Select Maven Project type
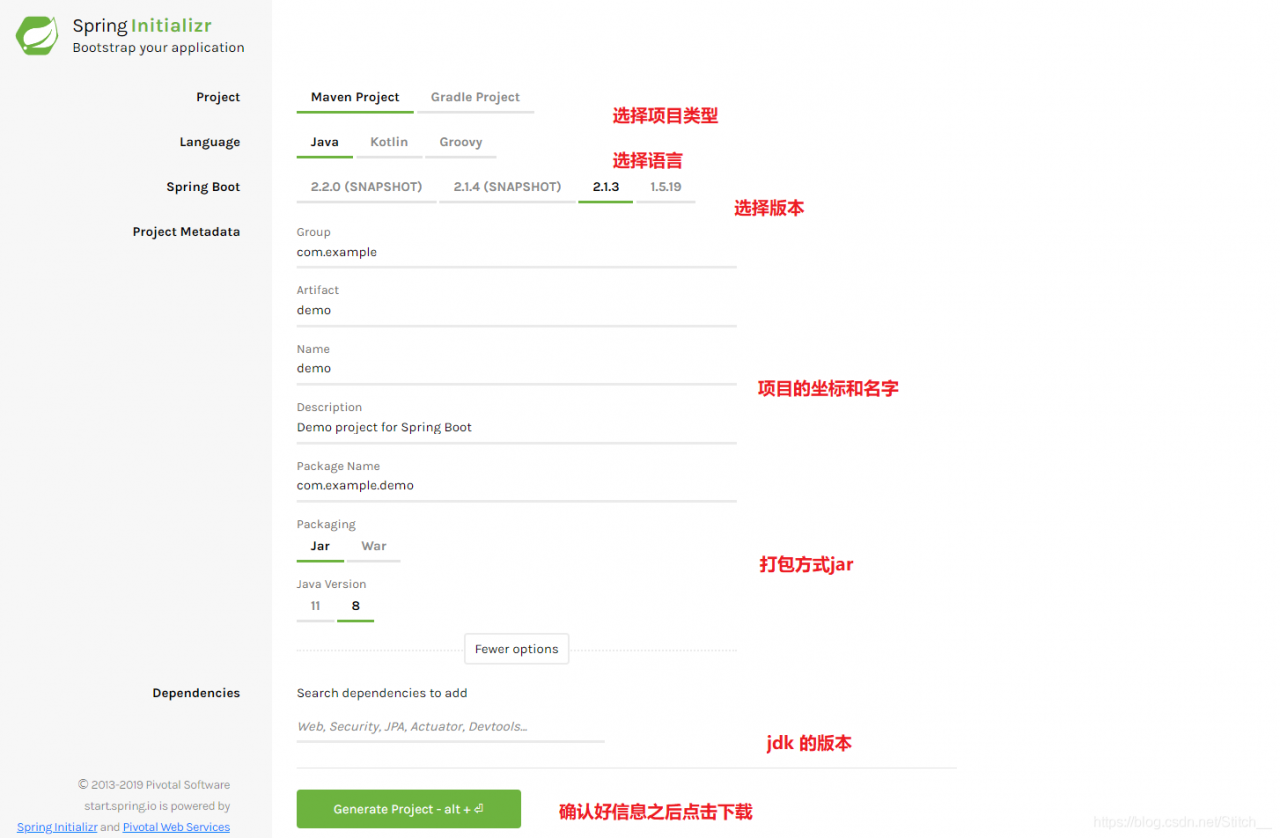The height and width of the screenshot is (838, 1280). [x=355, y=97]
